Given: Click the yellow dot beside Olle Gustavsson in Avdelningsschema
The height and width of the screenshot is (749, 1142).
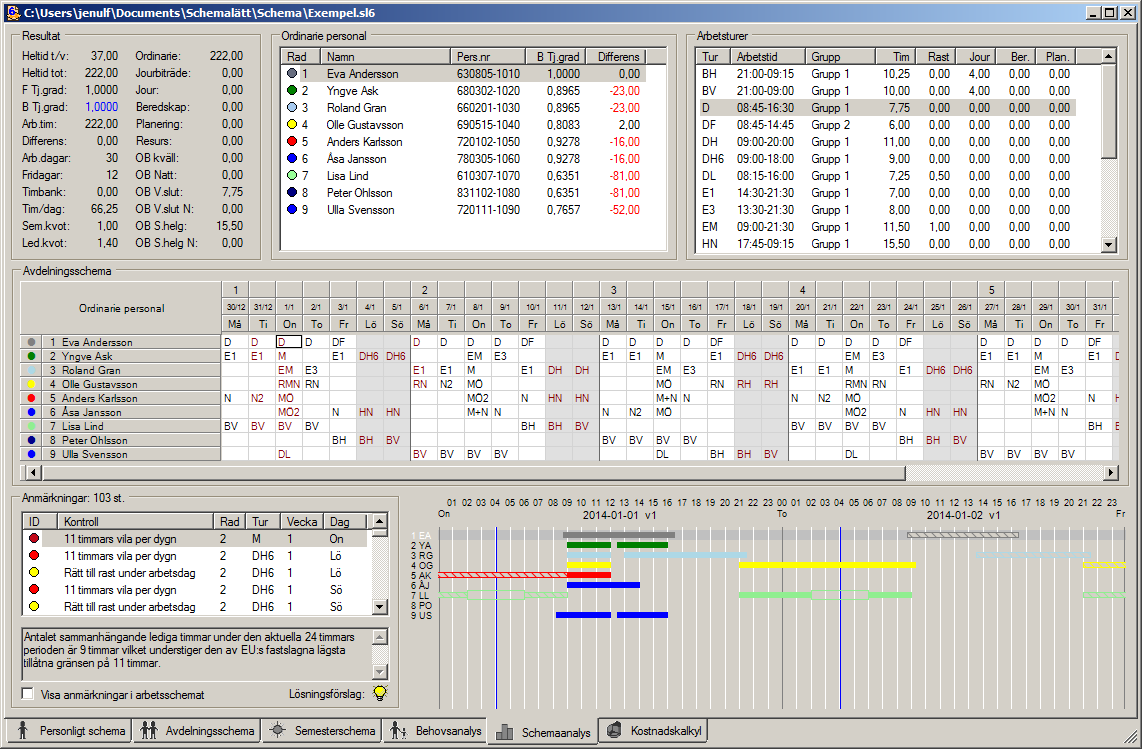Looking at the screenshot, I should click(x=31, y=384).
